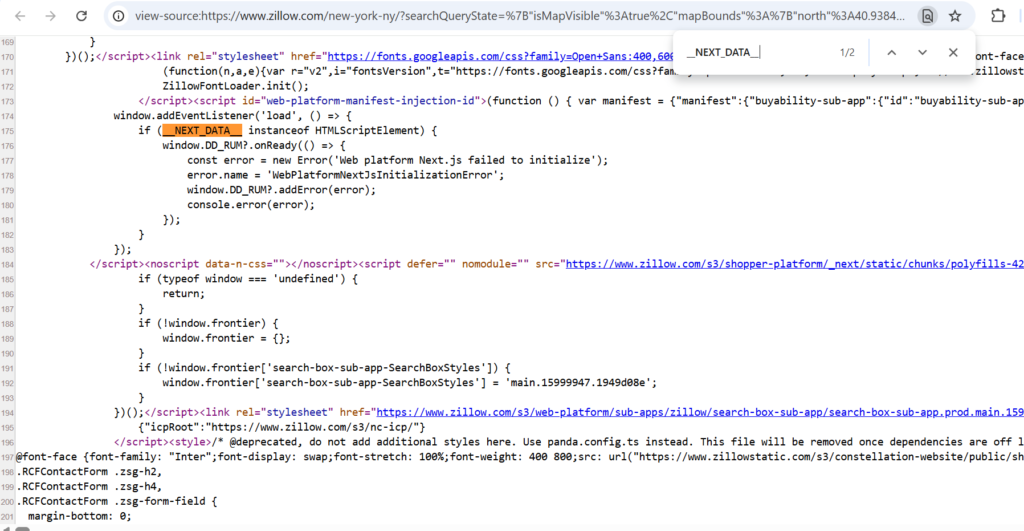The height and width of the screenshot is (531, 1024).
Task: Click '.RCFContactForm .zsg-form-field {' line
Action: [116, 502]
